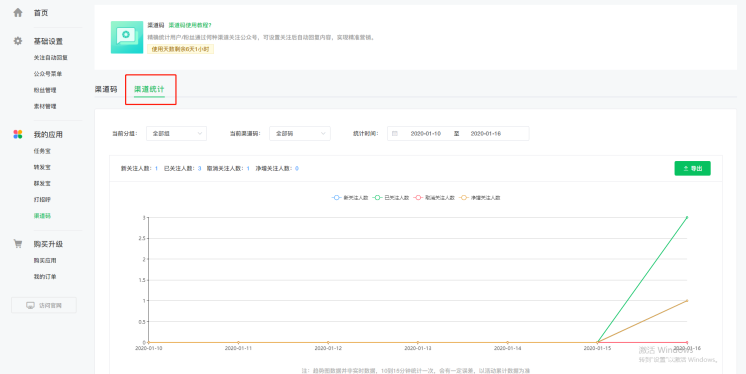Click the start date 2020-01-10 field
This screenshot has height=374, width=746.
pyautogui.click(x=425, y=134)
